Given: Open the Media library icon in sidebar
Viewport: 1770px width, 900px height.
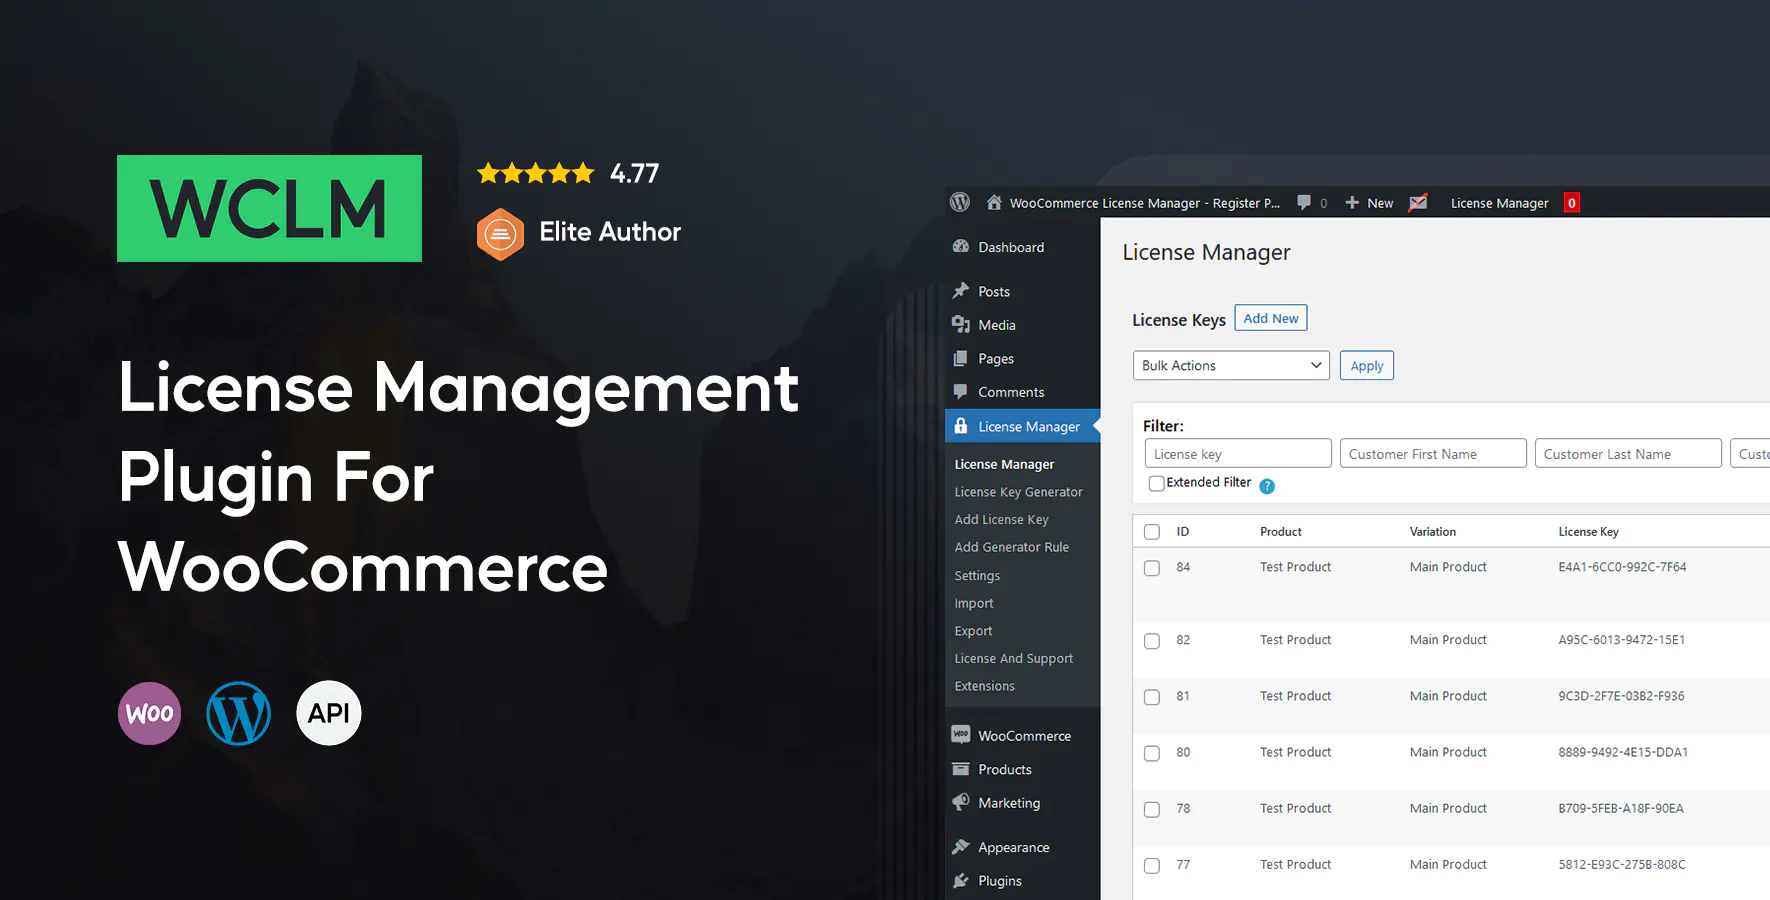Looking at the screenshot, I should (961, 324).
